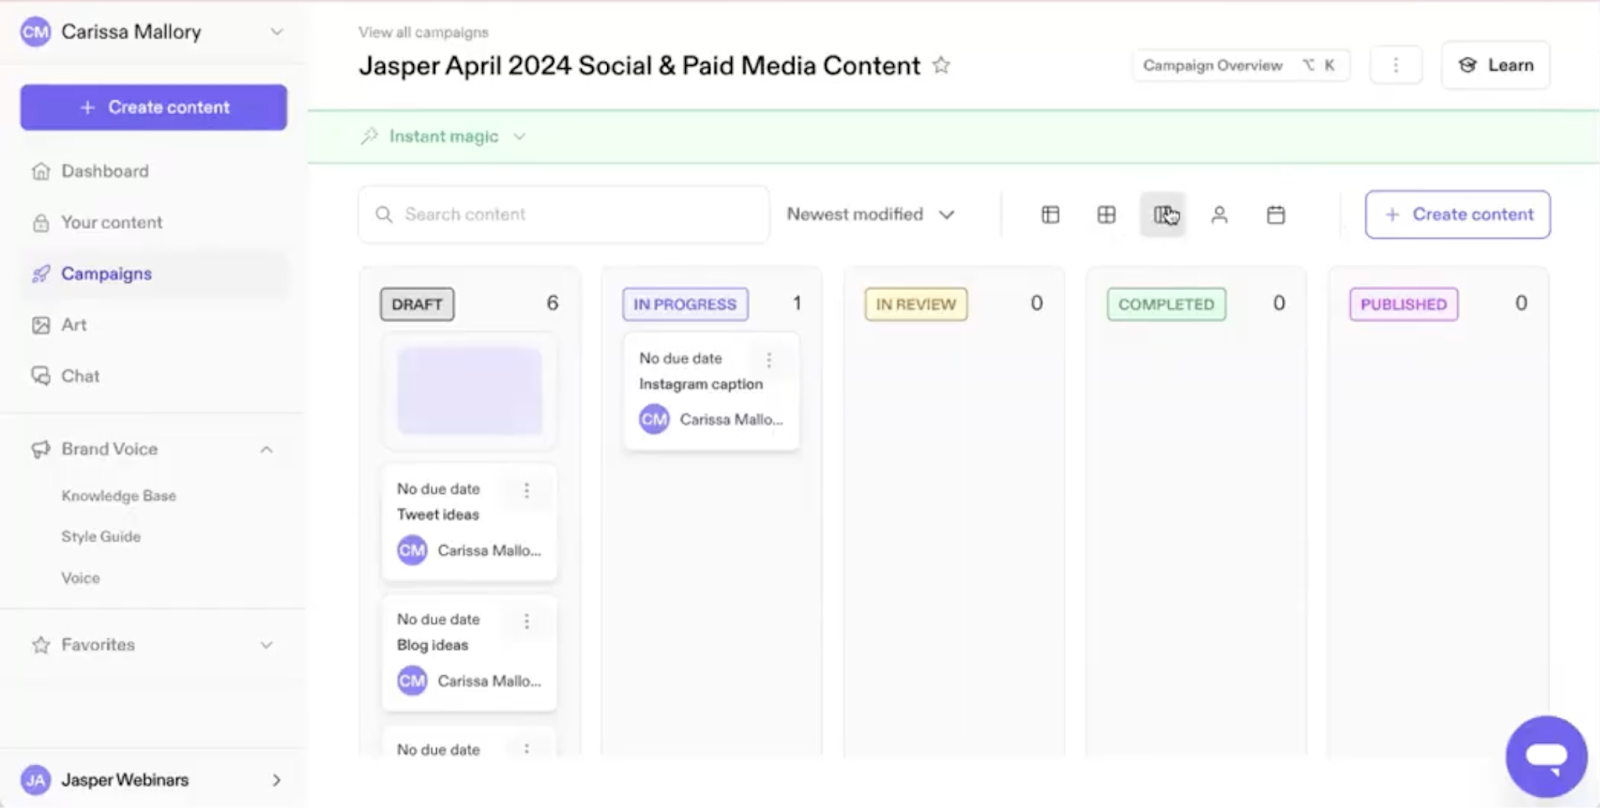This screenshot has width=1600, height=808.
Task: Click the Draft column count 6
Action: coord(552,303)
